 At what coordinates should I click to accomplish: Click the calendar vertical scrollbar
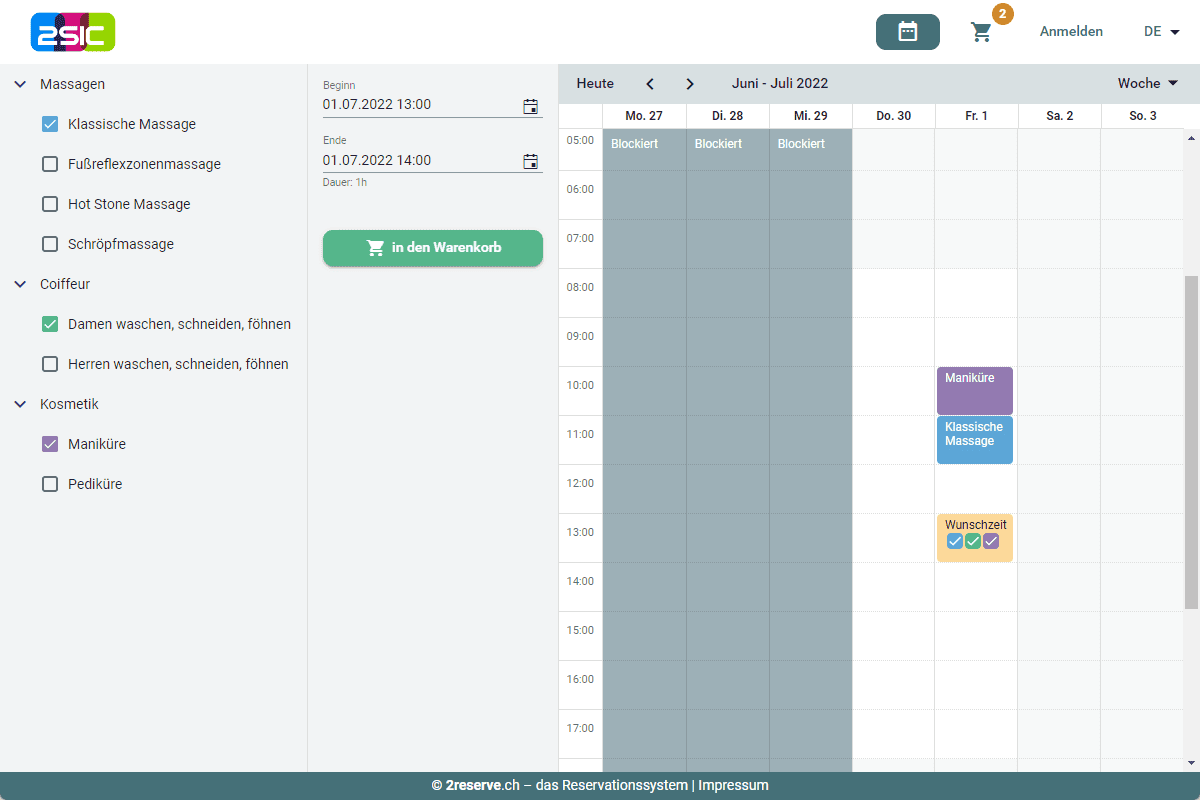[1190, 440]
